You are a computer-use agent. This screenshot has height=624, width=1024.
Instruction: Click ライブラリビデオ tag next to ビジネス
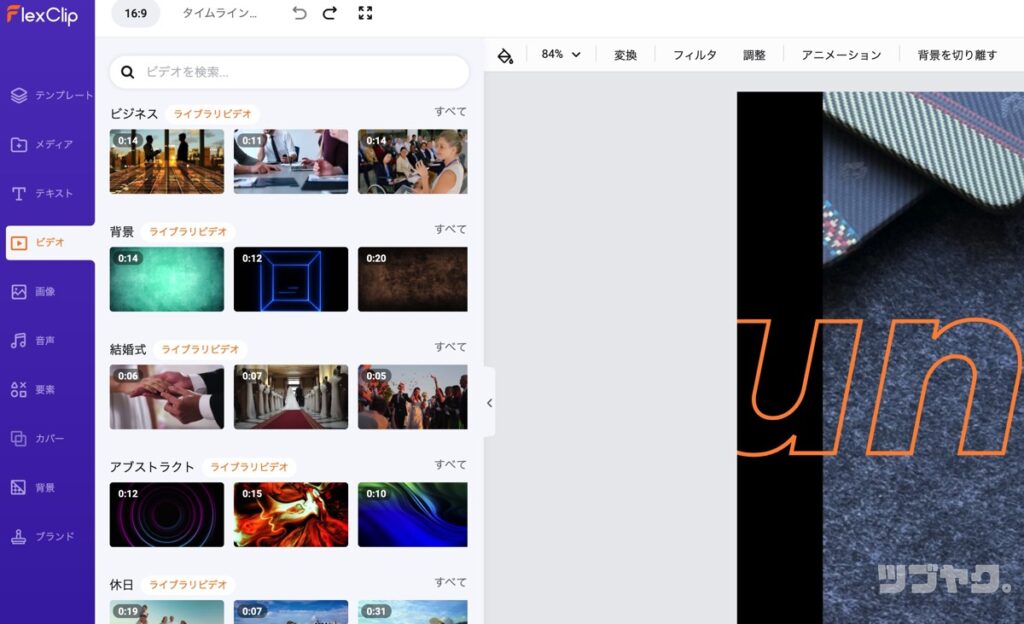pyautogui.click(x=212, y=114)
